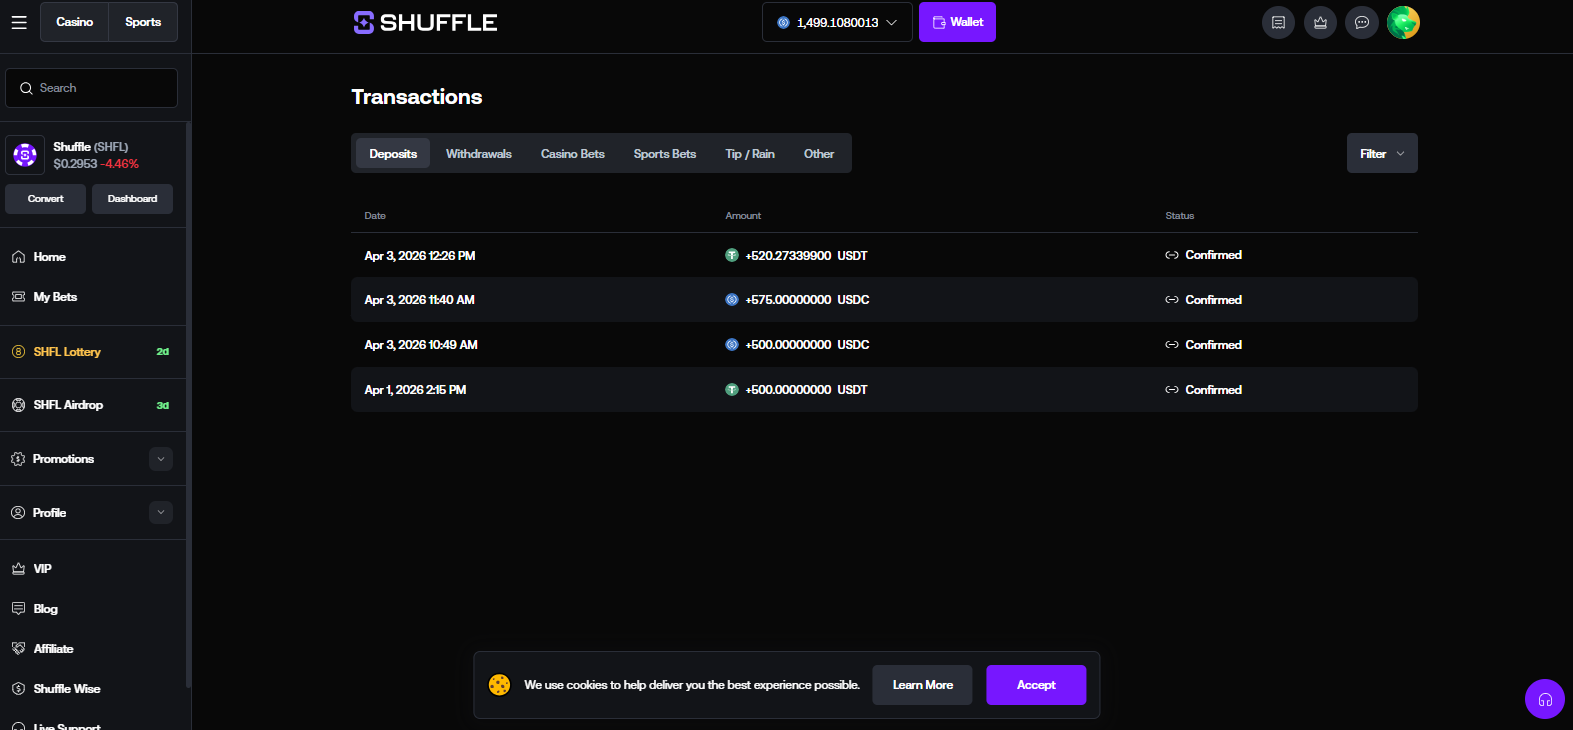Click USDT coin icon on Apr 1 row

732,390
